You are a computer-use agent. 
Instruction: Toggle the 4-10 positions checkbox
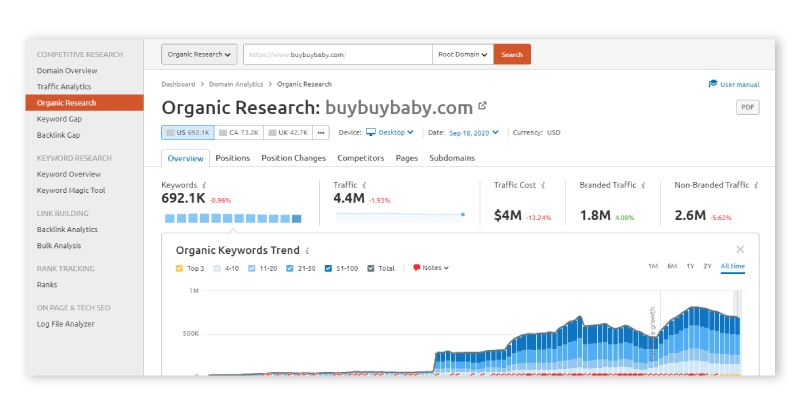[x=217, y=268]
